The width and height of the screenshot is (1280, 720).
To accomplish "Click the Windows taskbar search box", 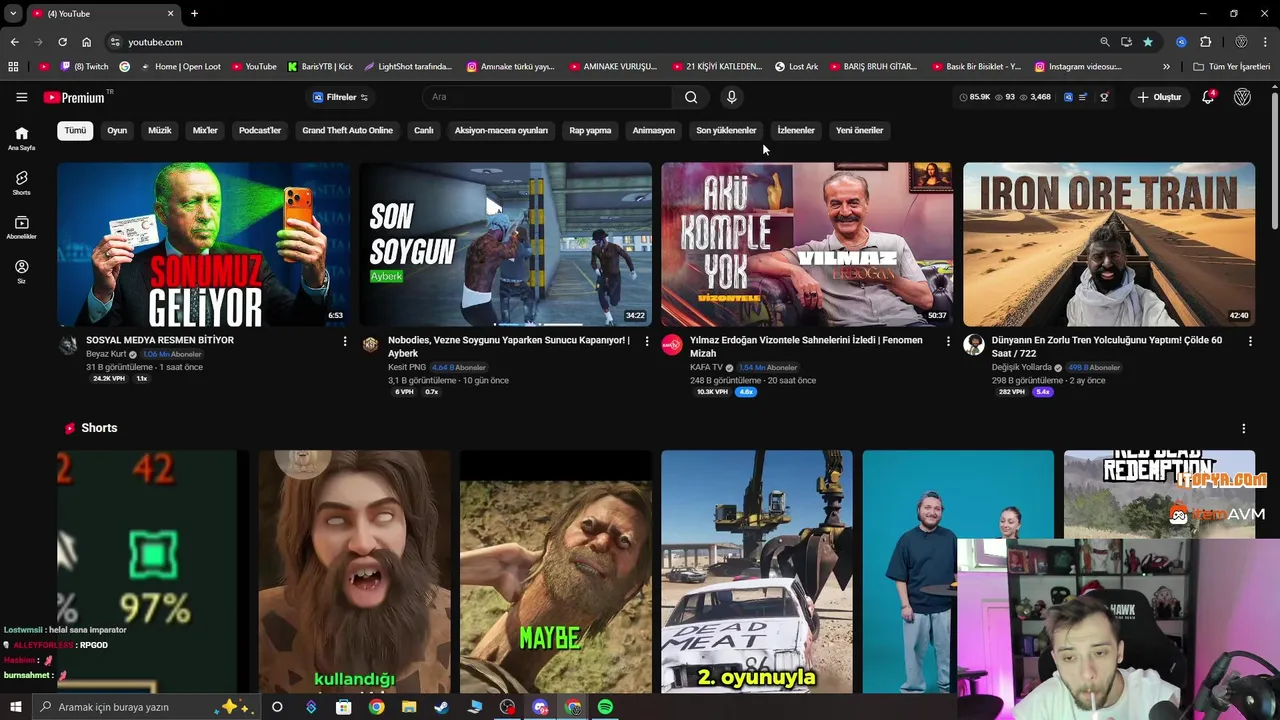I will point(147,707).
